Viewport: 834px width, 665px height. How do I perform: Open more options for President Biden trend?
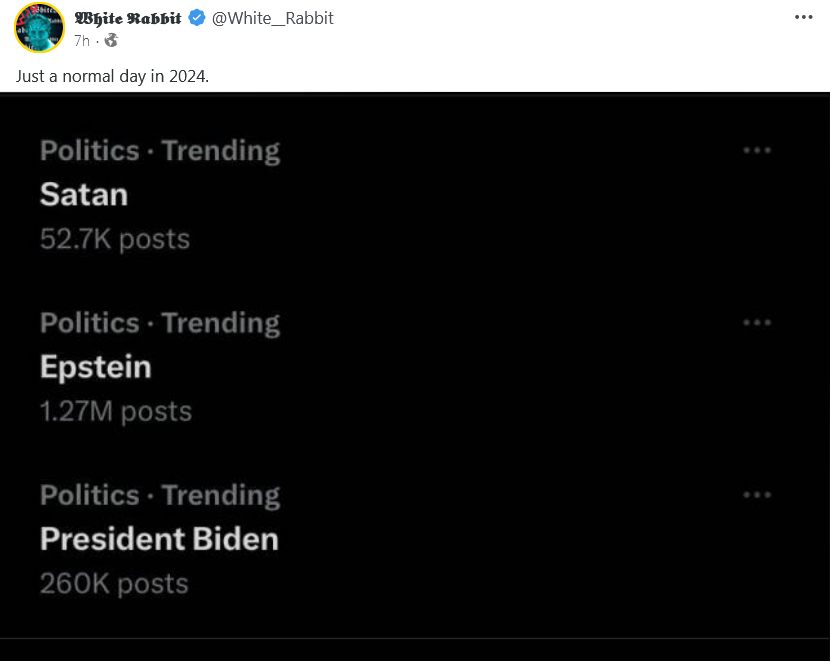tap(757, 494)
